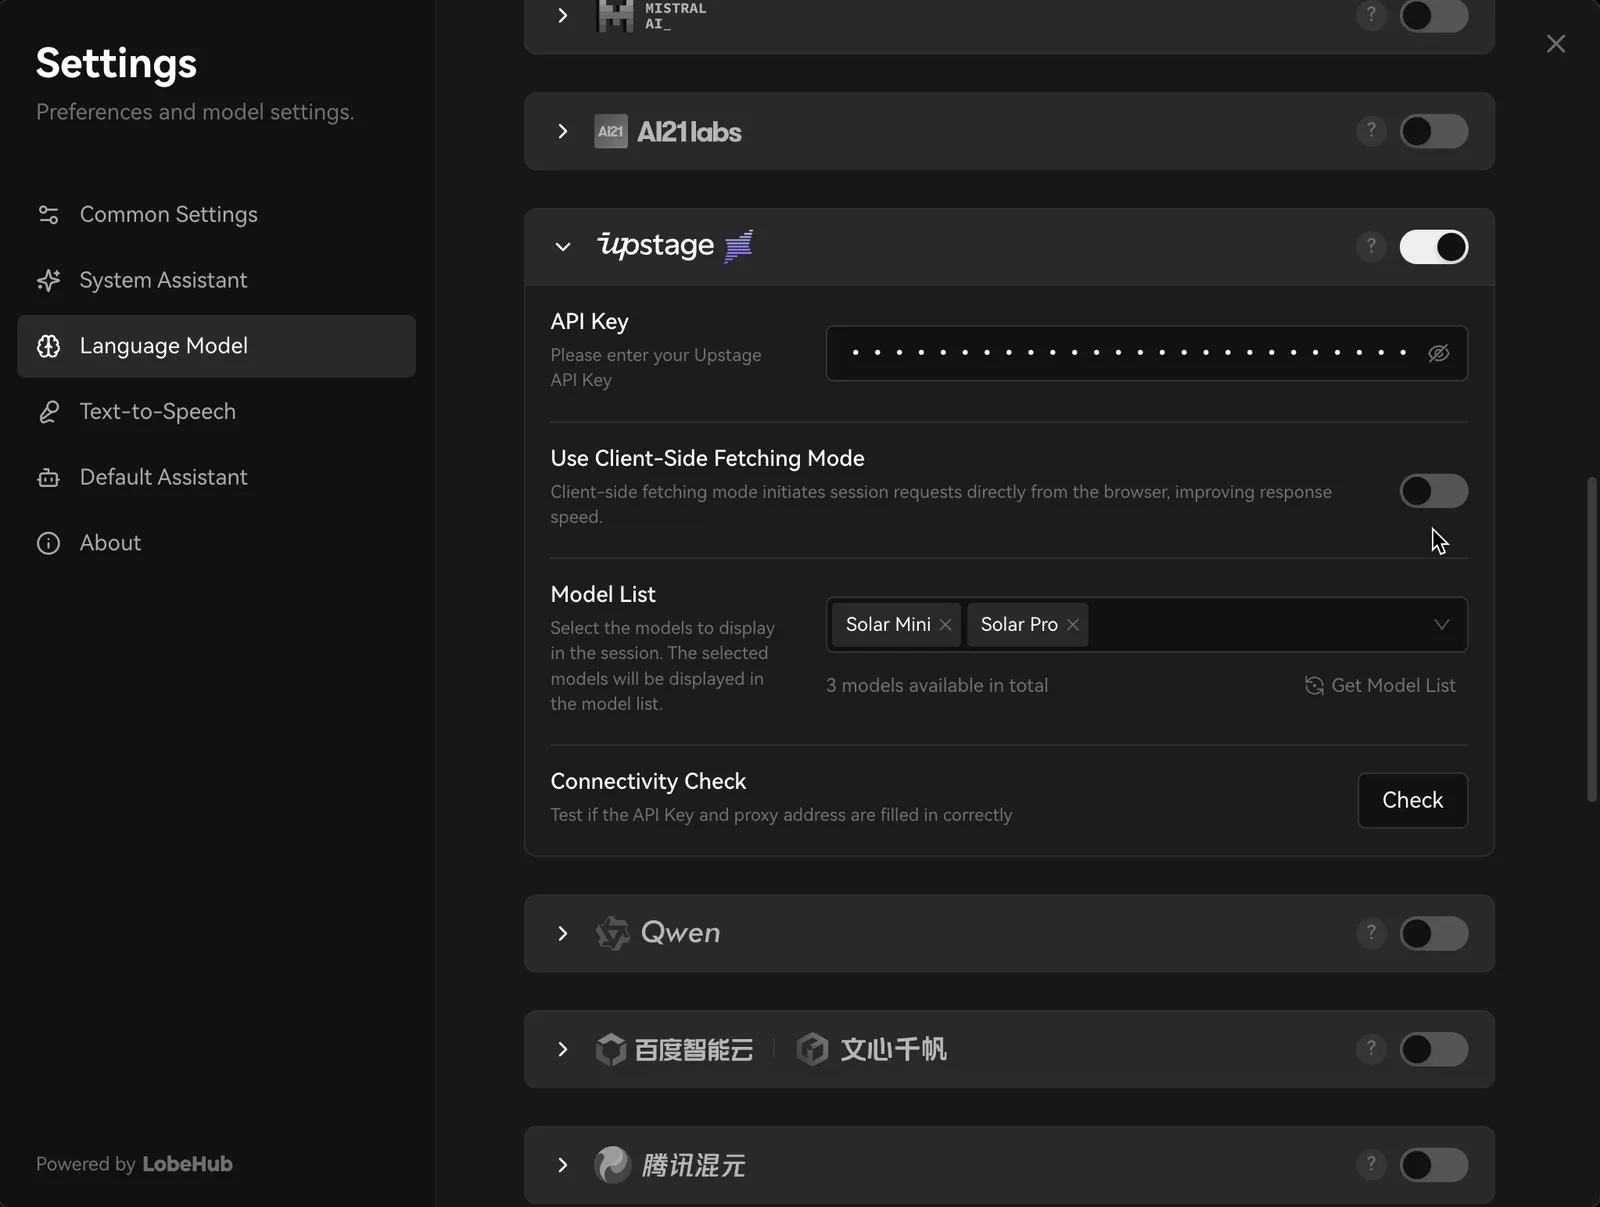Disable the Upstage provider toggle
Image resolution: width=1600 pixels, height=1207 pixels.
[1433, 246]
